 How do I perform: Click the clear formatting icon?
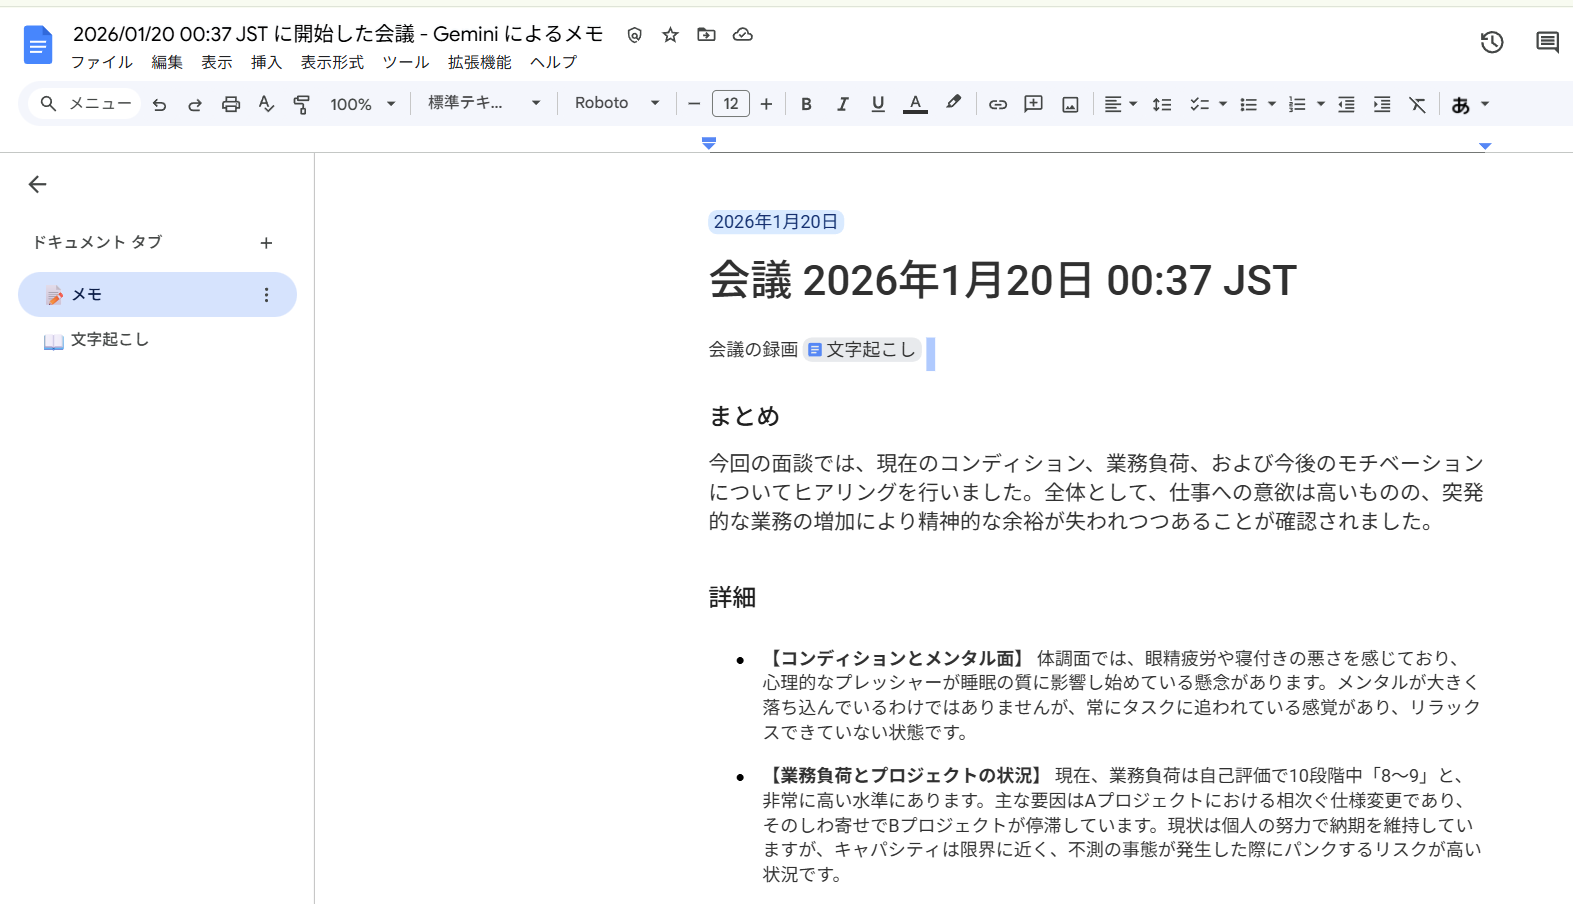coord(1417,104)
